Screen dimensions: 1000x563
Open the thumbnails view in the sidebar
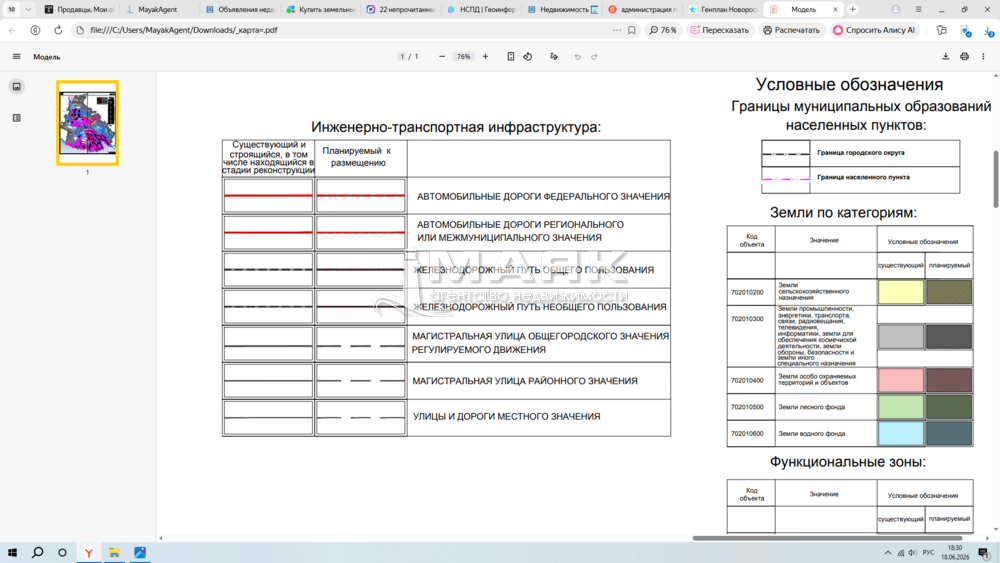pos(17,86)
